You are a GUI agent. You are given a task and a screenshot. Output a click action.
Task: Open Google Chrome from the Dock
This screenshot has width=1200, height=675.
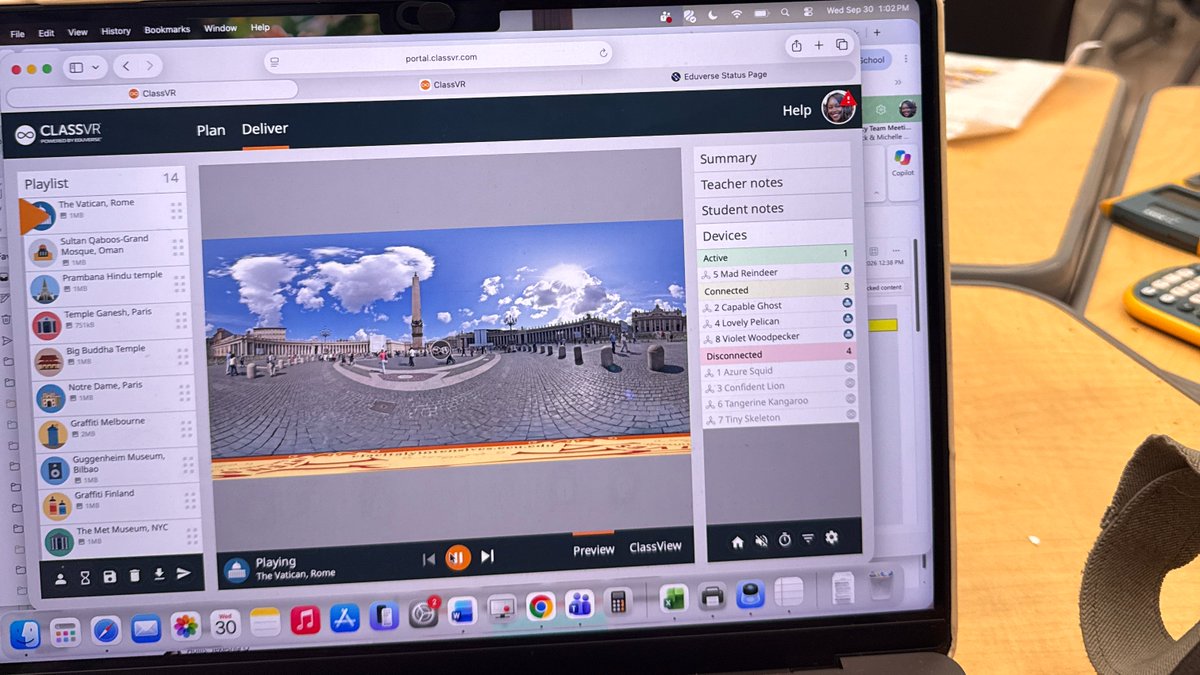click(x=541, y=606)
